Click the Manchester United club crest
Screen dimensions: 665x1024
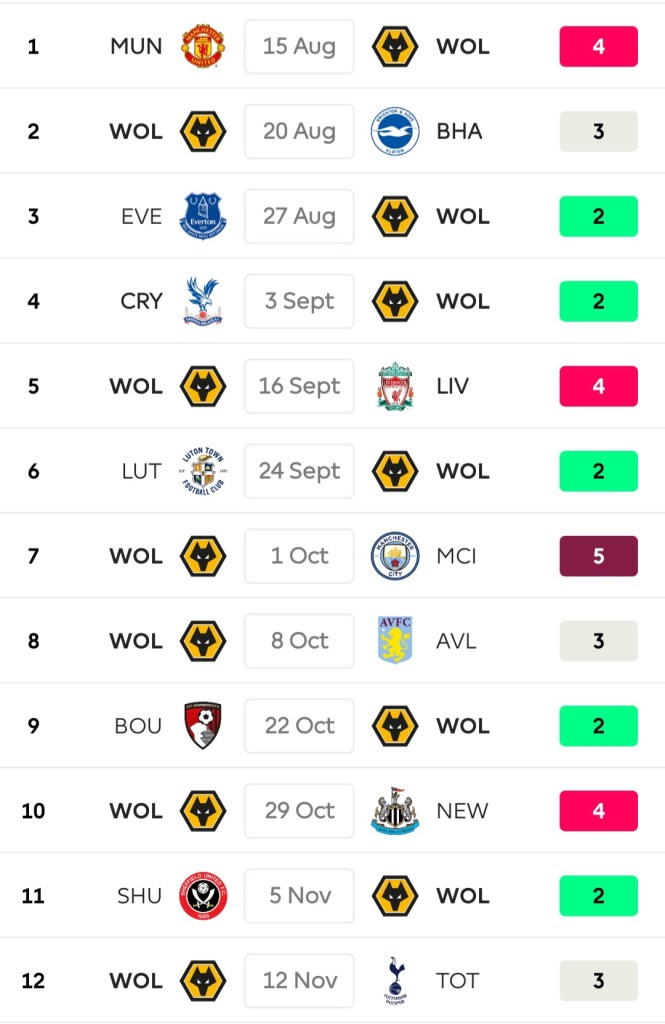pos(202,47)
